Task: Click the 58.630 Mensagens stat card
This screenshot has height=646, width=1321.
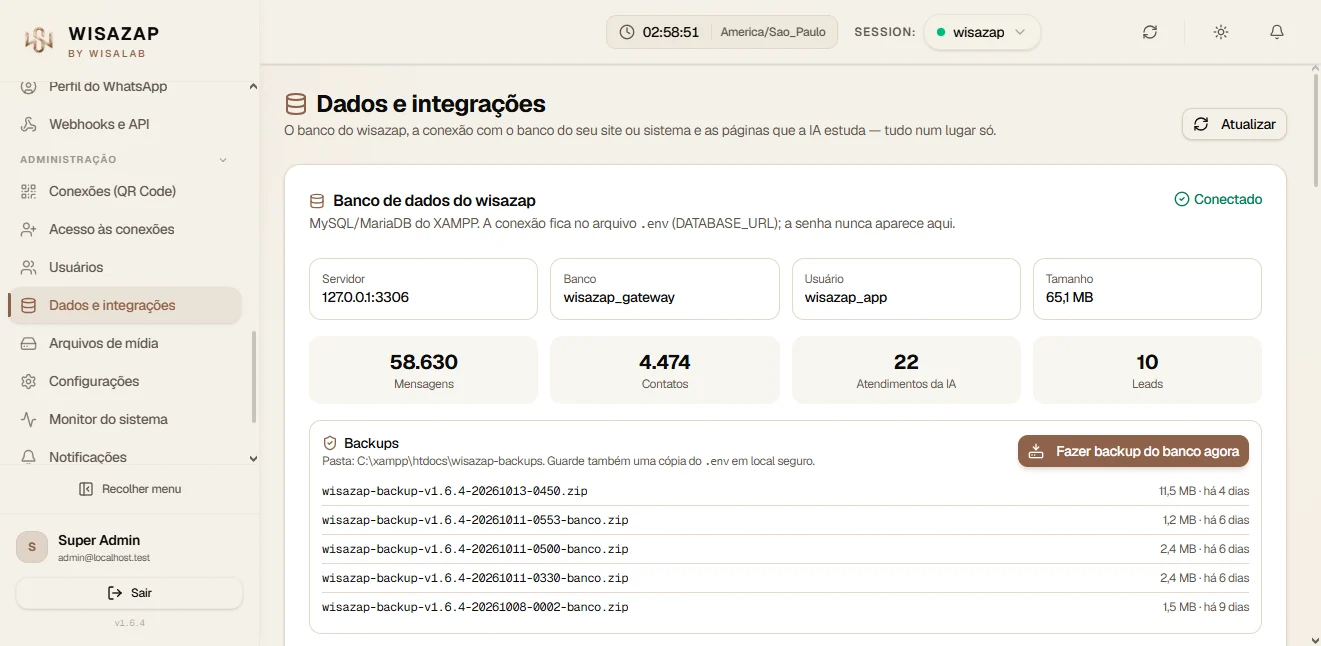Action: [x=423, y=370]
